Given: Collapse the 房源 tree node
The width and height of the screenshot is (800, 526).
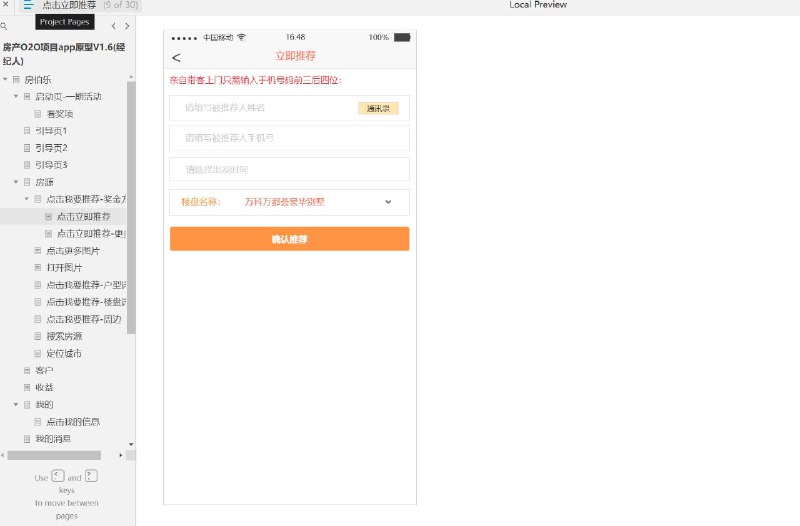Looking at the screenshot, I should pos(16,182).
